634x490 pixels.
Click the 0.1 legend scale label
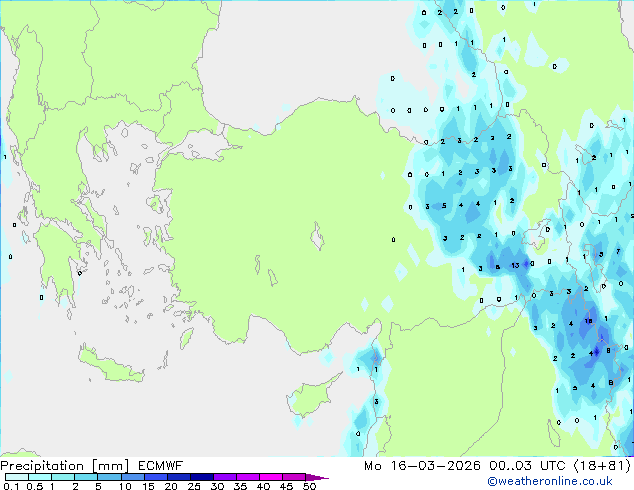(x=11, y=486)
